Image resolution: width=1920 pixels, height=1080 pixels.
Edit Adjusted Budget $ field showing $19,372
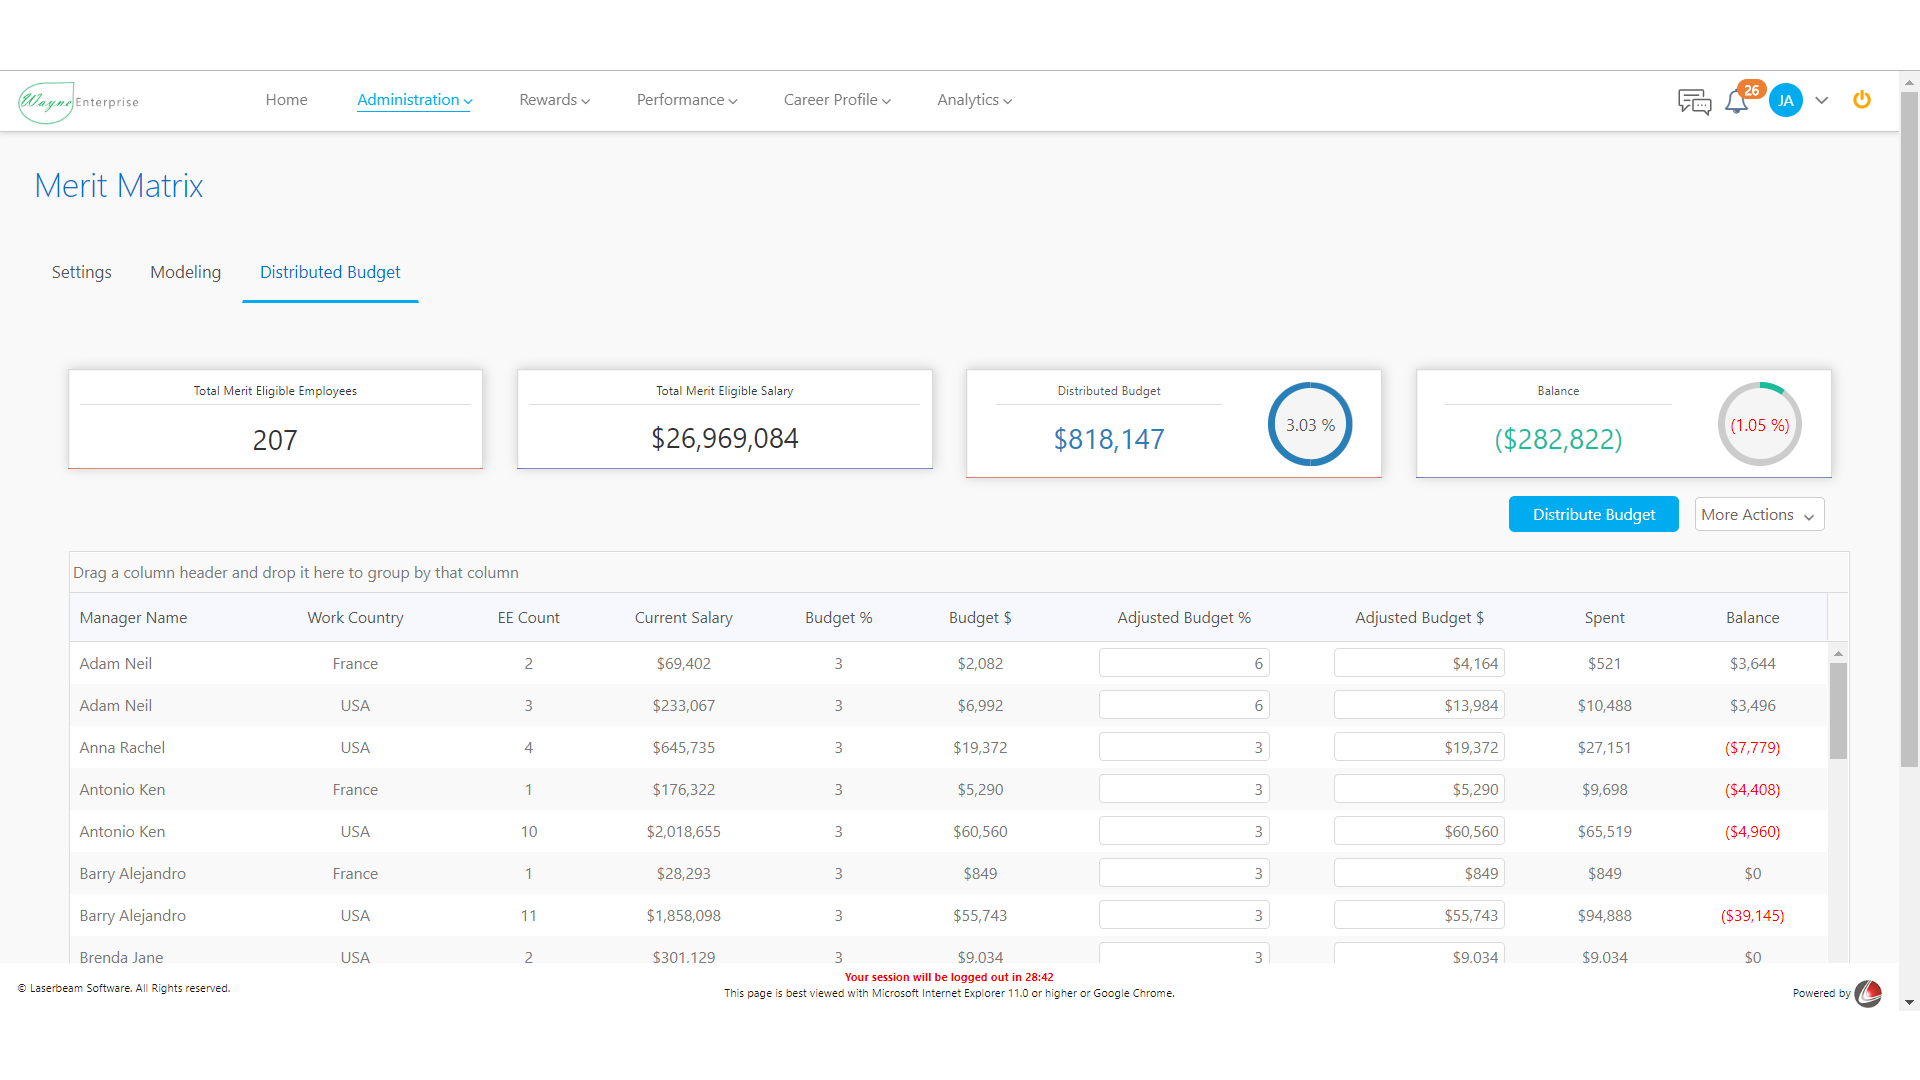(1419, 747)
